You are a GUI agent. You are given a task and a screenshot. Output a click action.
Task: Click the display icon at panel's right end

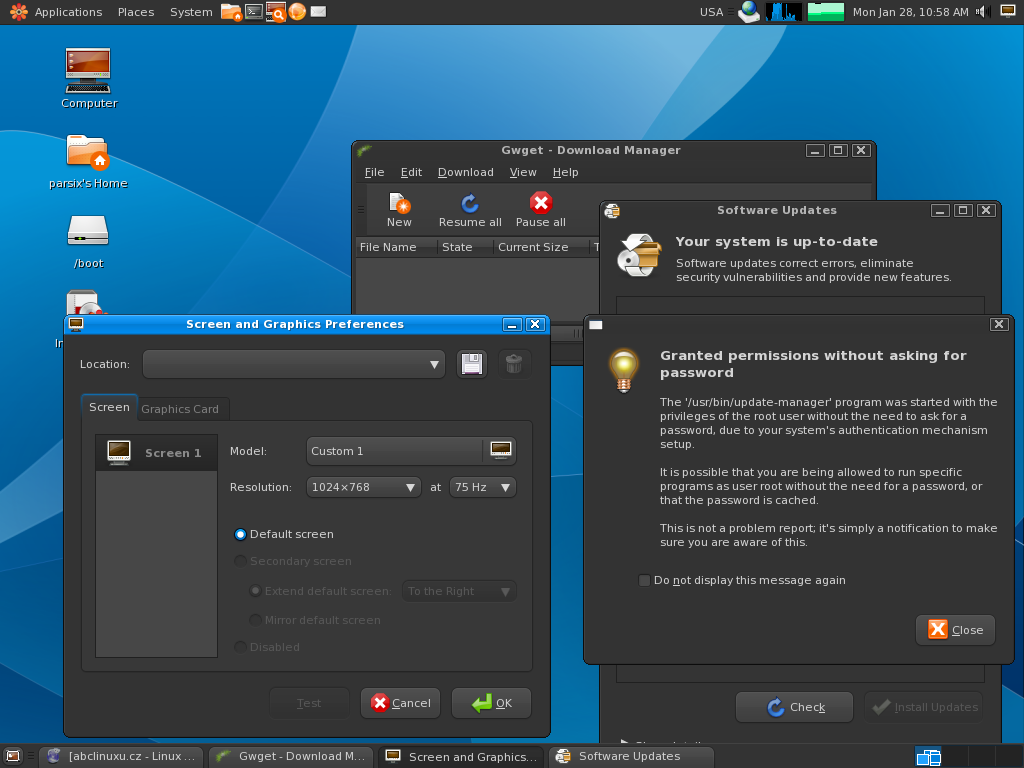click(x=1008, y=11)
